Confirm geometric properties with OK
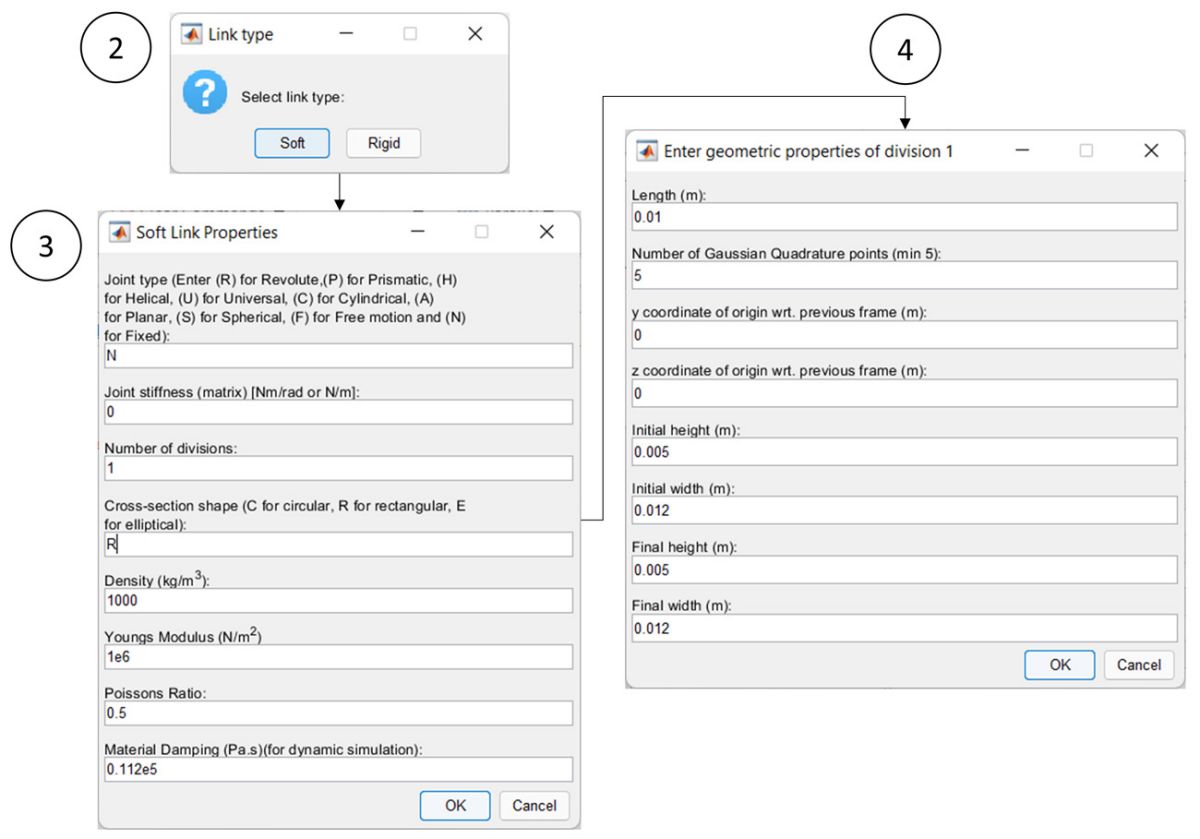Image resolution: width=1200 pixels, height=839 pixels. click(1059, 664)
